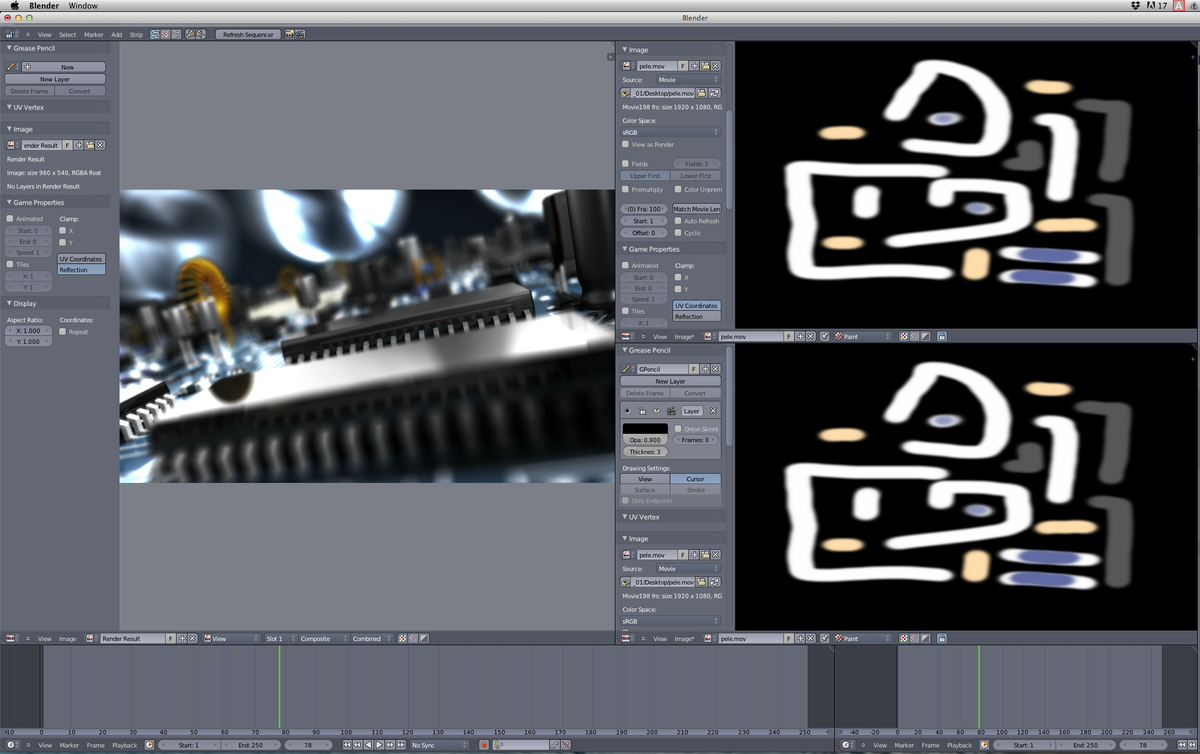This screenshot has height=754, width=1200.
Task: Unlink the pele.mov image datablock
Action: (716, 66)
